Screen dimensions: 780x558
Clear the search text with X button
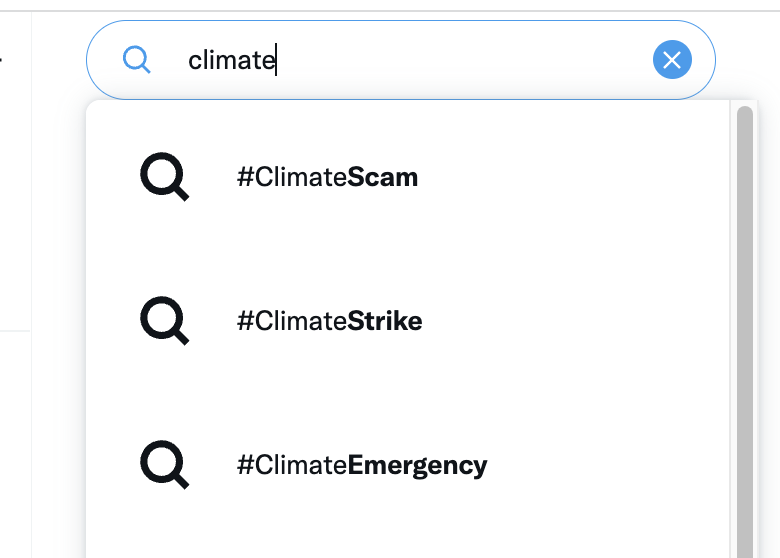tap(672, 61)
